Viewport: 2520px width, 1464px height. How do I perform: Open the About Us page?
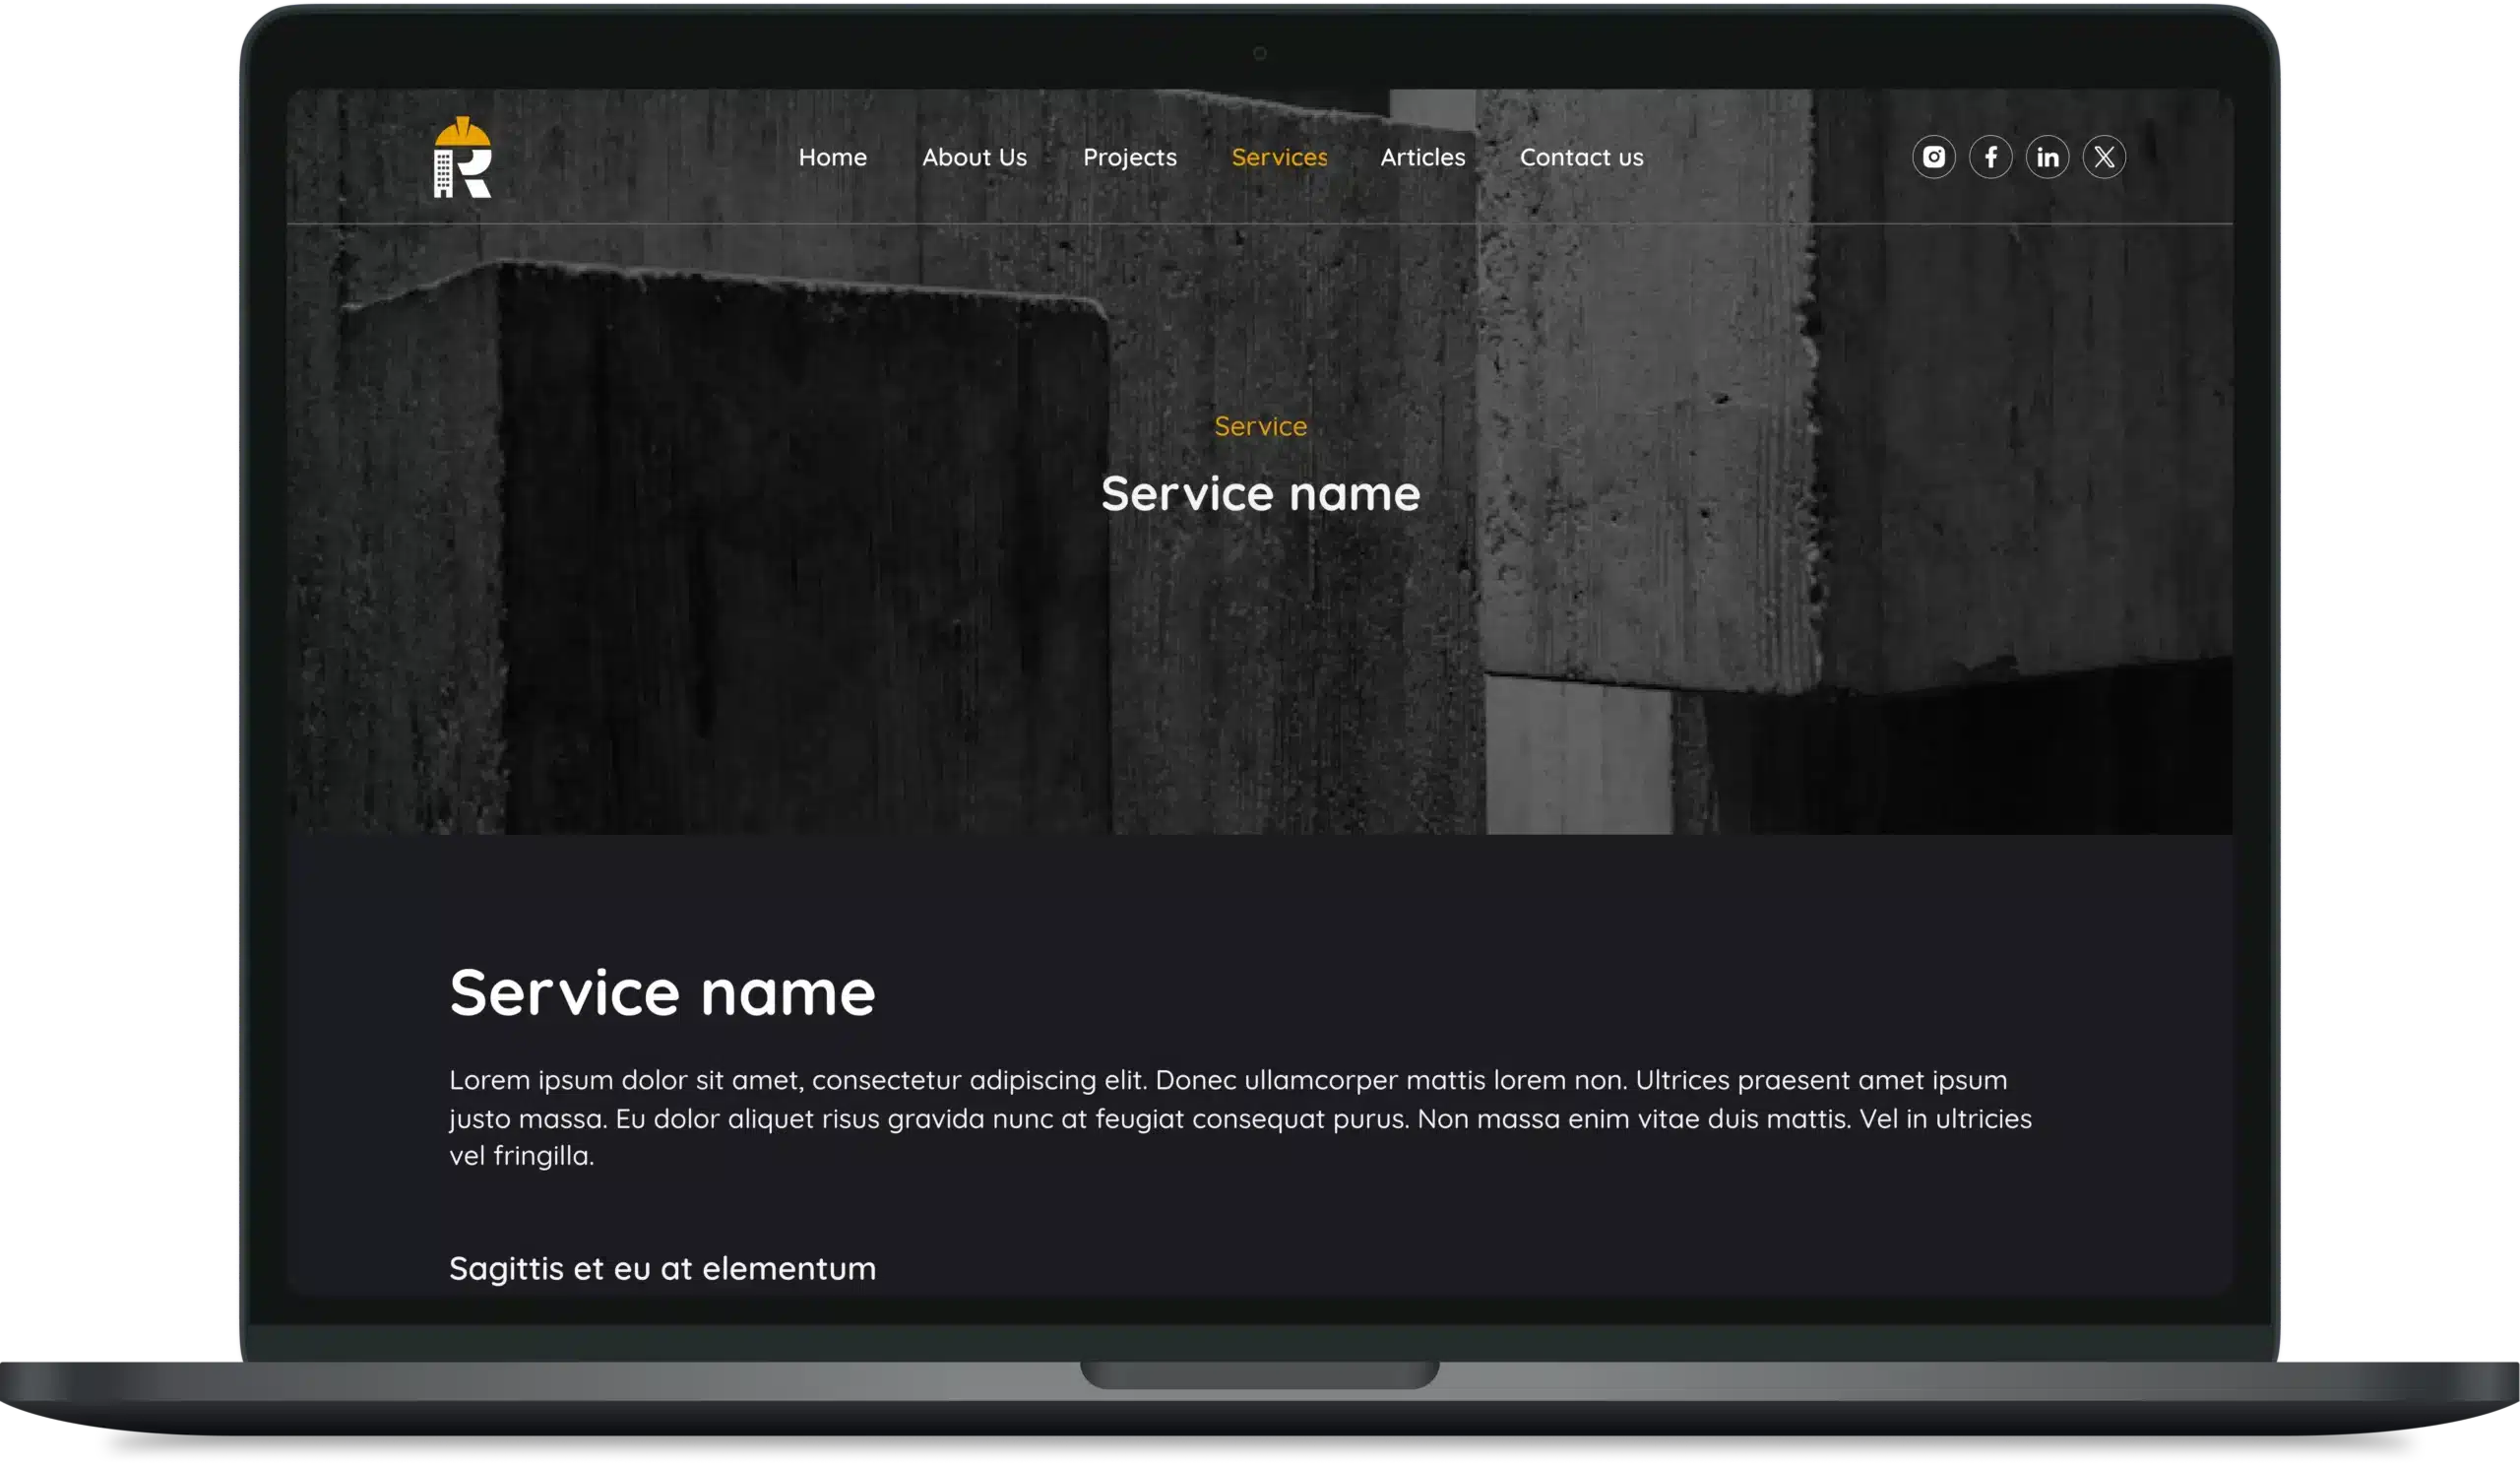point(974,157)
